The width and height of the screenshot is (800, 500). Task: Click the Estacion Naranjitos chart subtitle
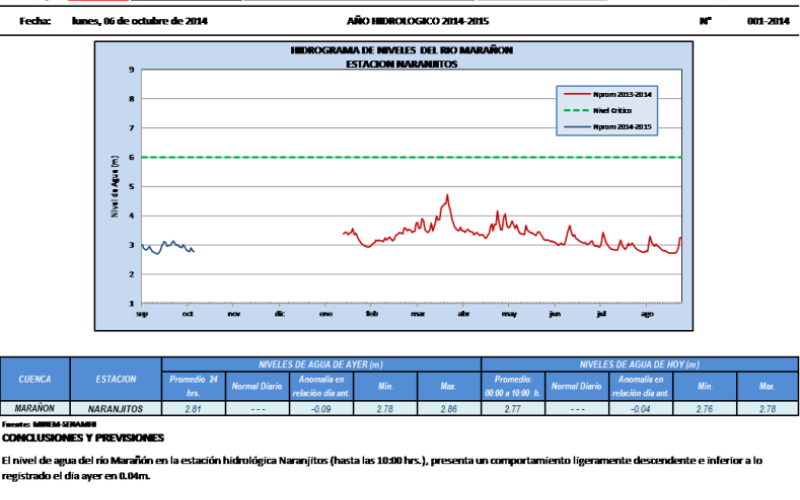tap(401, 63)
